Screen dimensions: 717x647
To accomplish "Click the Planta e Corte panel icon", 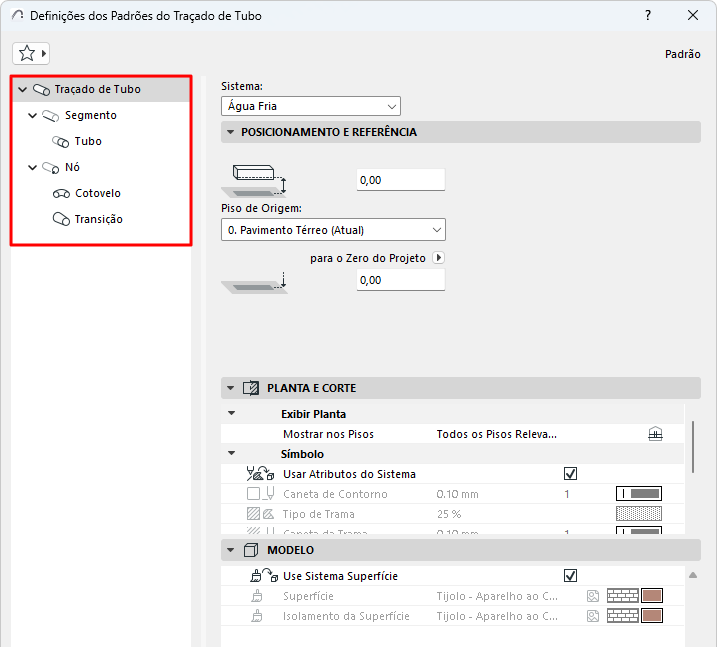I will click(x=251, y=388).
